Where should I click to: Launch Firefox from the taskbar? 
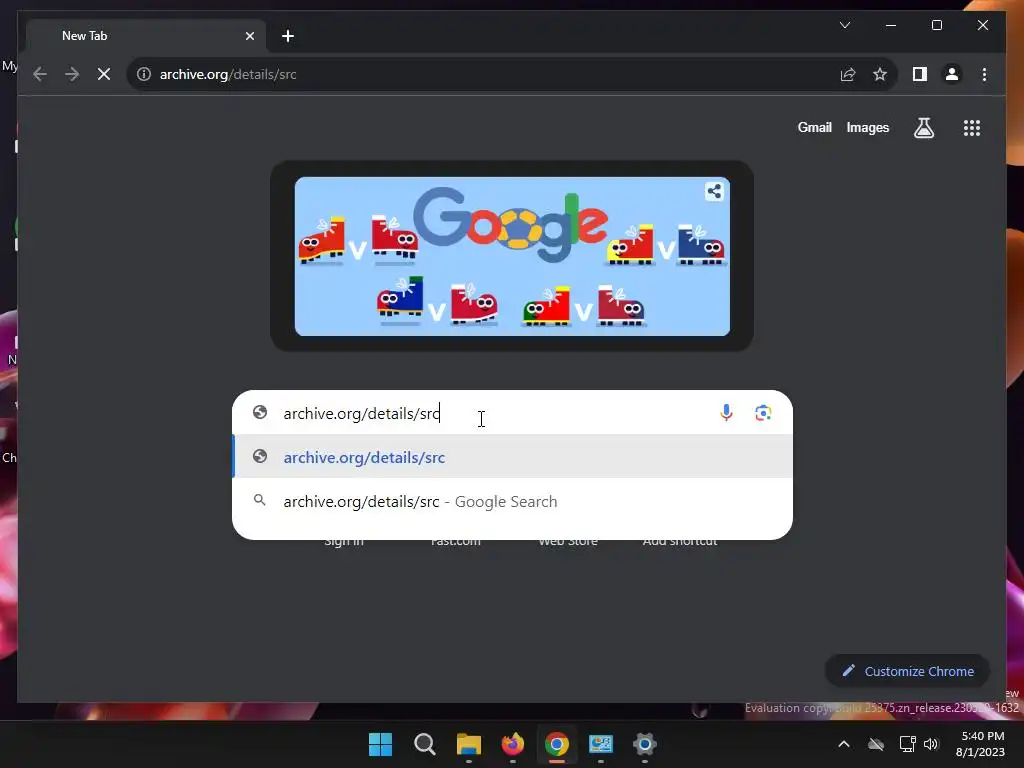513,744
